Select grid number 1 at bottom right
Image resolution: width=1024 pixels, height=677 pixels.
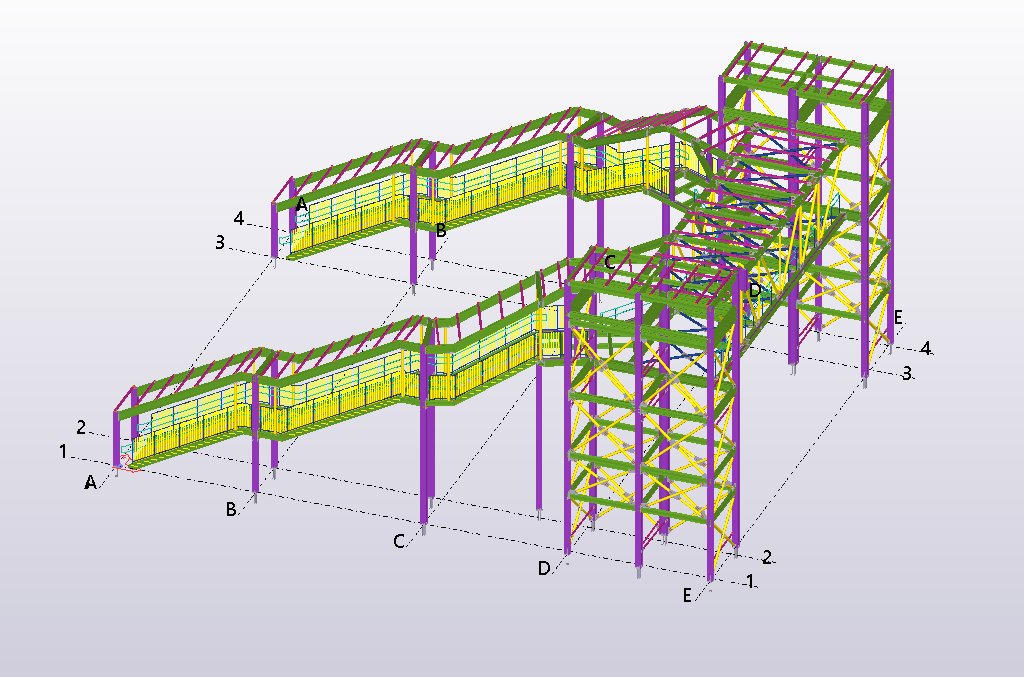749,581
